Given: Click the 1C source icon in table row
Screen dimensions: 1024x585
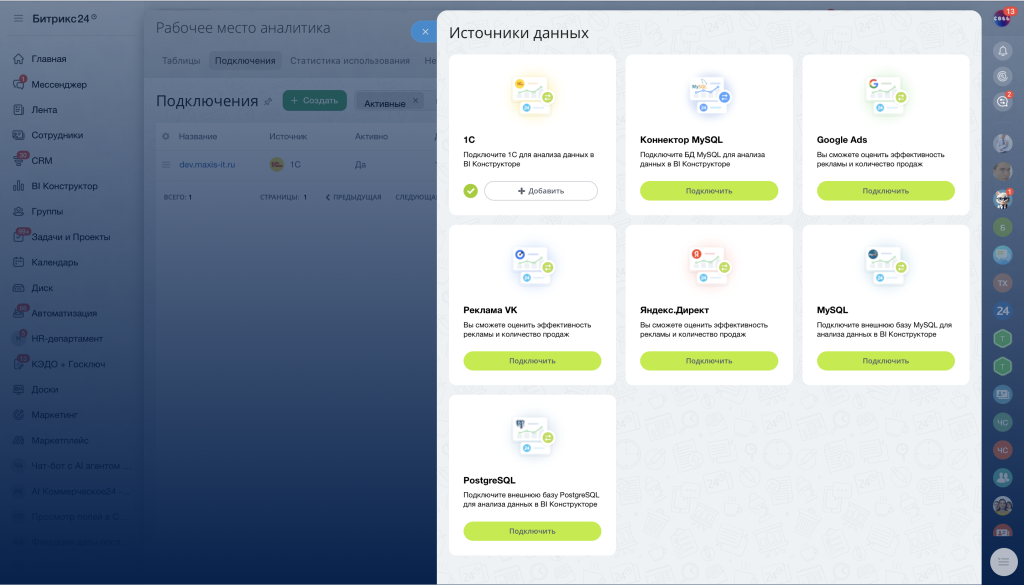Looking at the screenshot, I should click(x=277, y=165).
